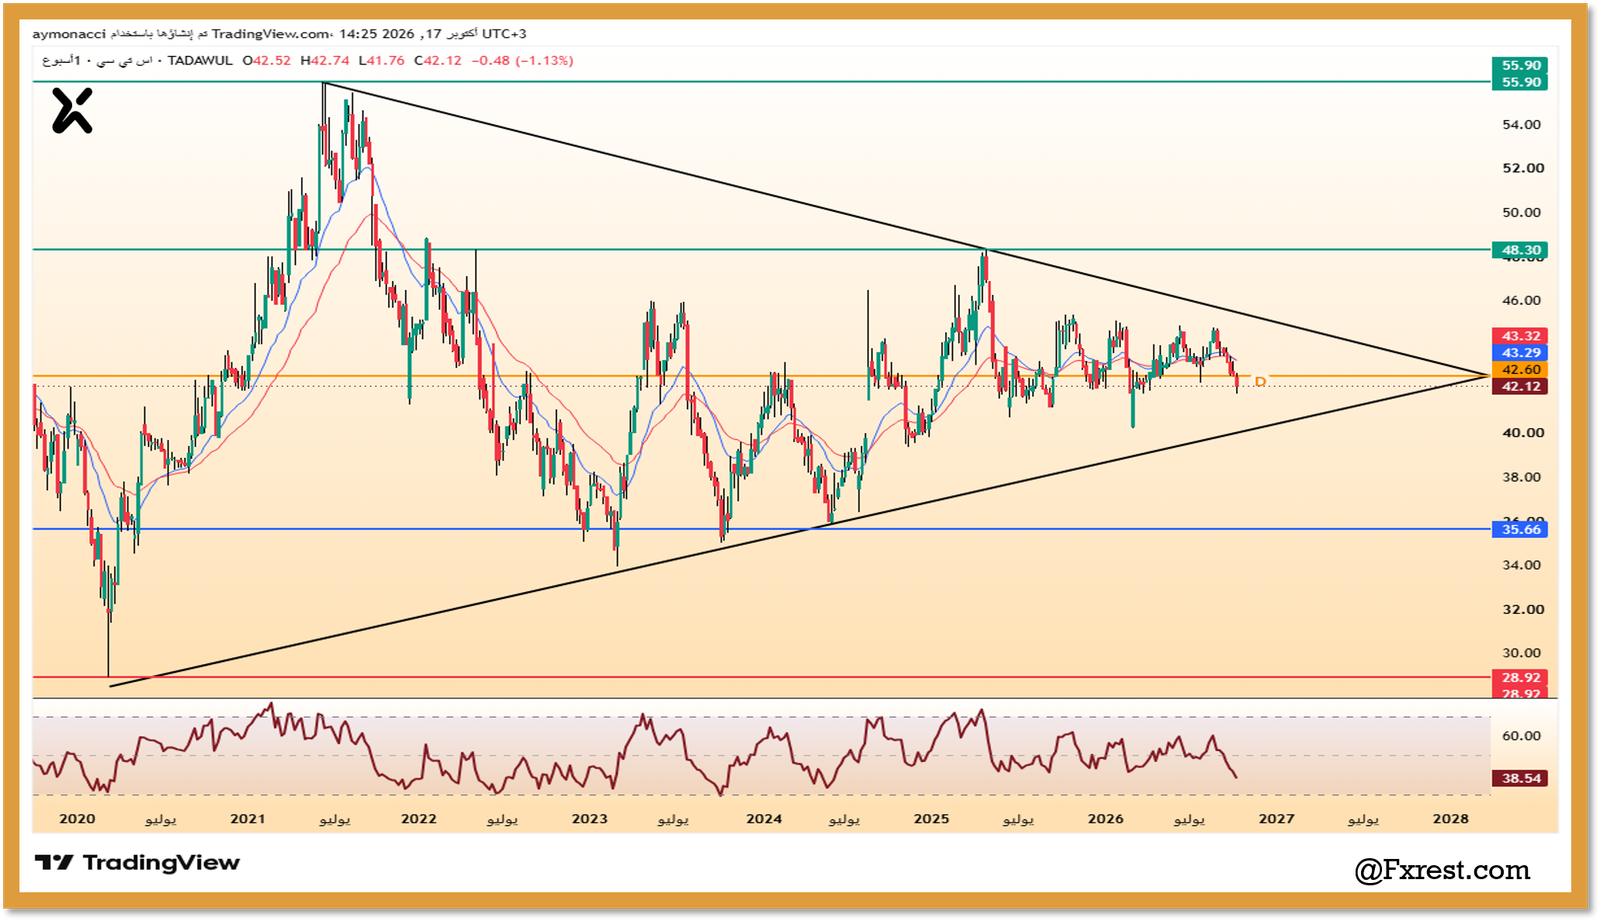Click the aymonacci author name
Image resolution: width=1600 pixels, height=921 pixels.
coord(69,34)
